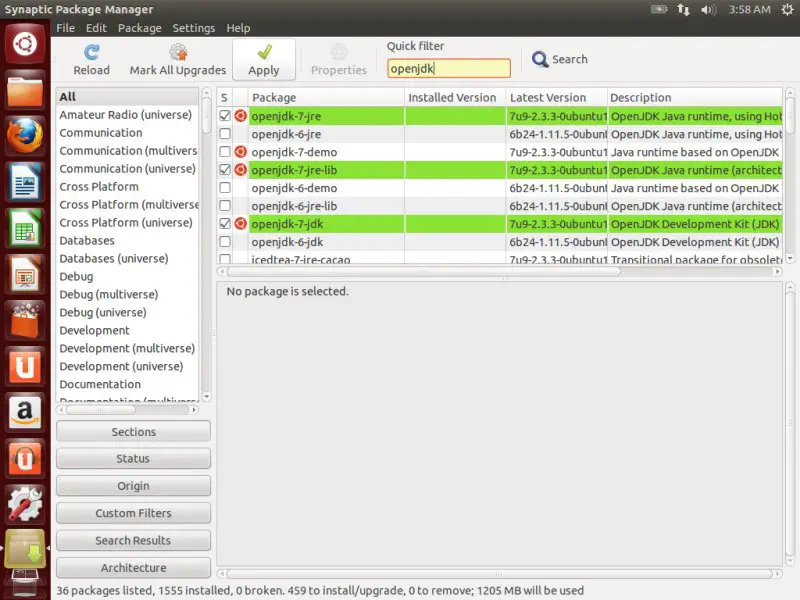This screenshot has height=600, width=800.
Task: Open the Edit menu
Action: pos(96,28)
